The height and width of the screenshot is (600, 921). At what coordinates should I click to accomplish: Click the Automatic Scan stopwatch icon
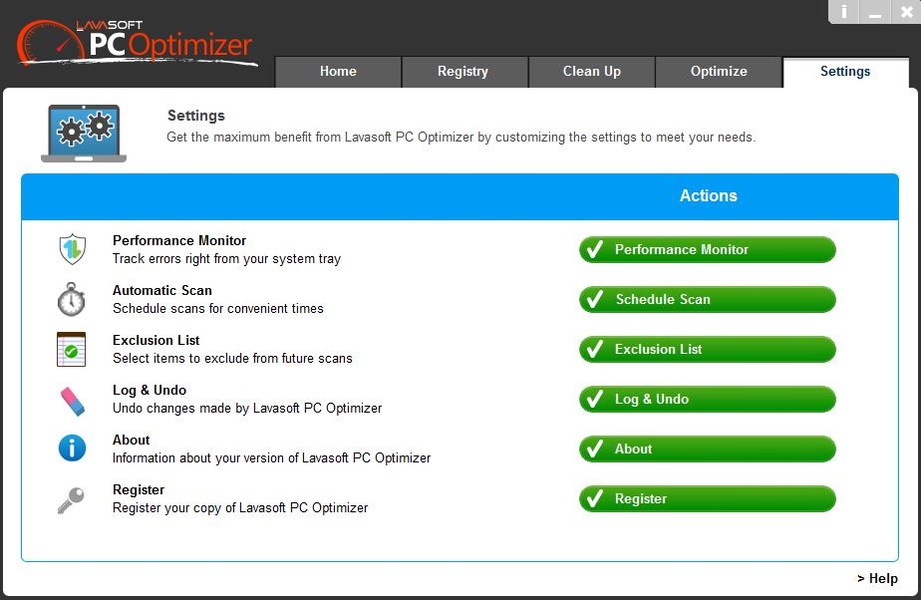tap(71, 299)
